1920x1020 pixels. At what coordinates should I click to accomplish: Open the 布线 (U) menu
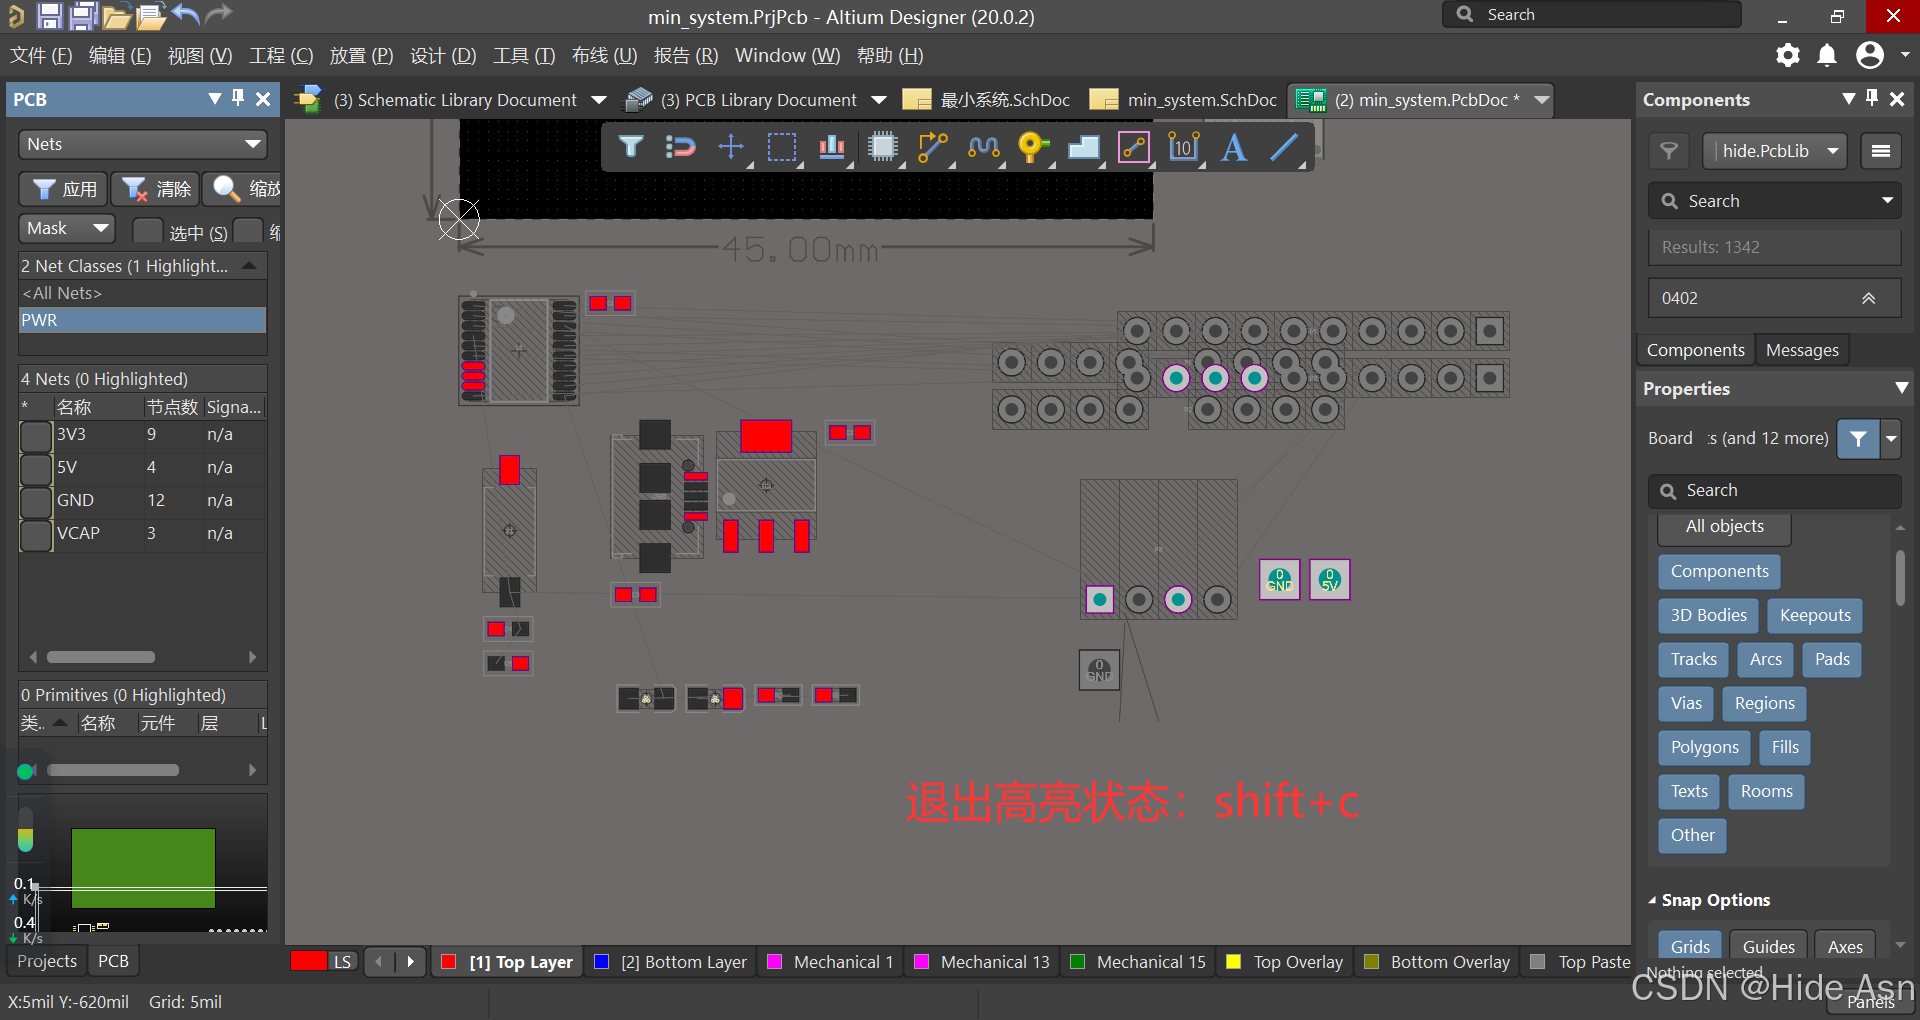pos(604,55)
